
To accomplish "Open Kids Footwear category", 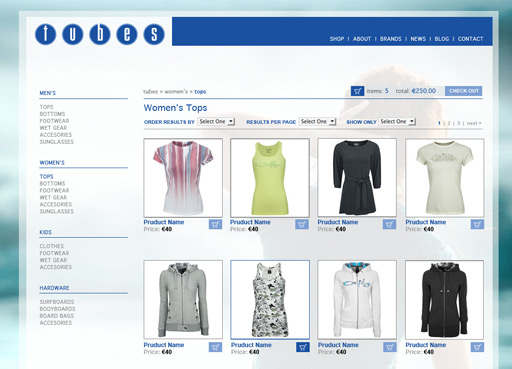I will pyautogui.click(x=54, y=253).
